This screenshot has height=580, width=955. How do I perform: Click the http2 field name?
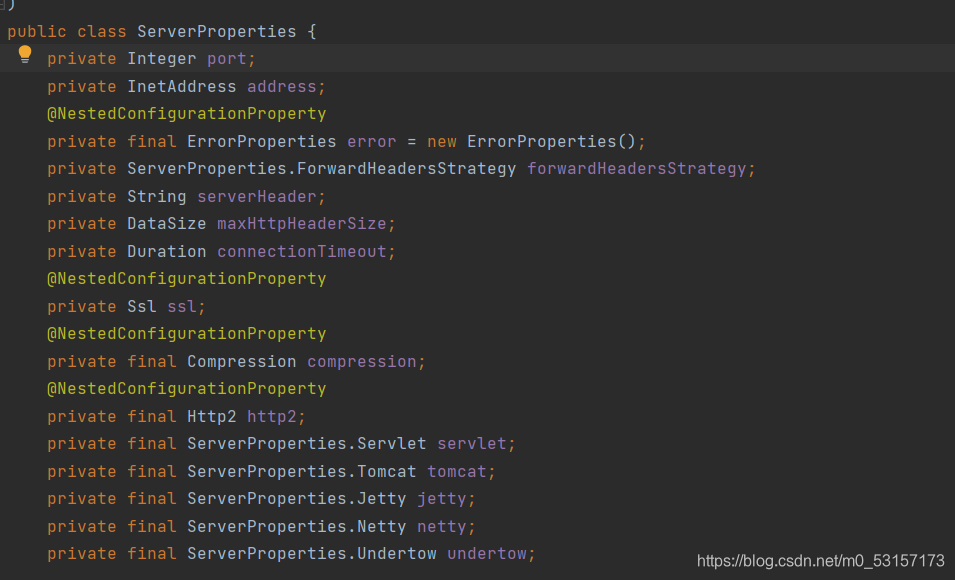point(271,417)
